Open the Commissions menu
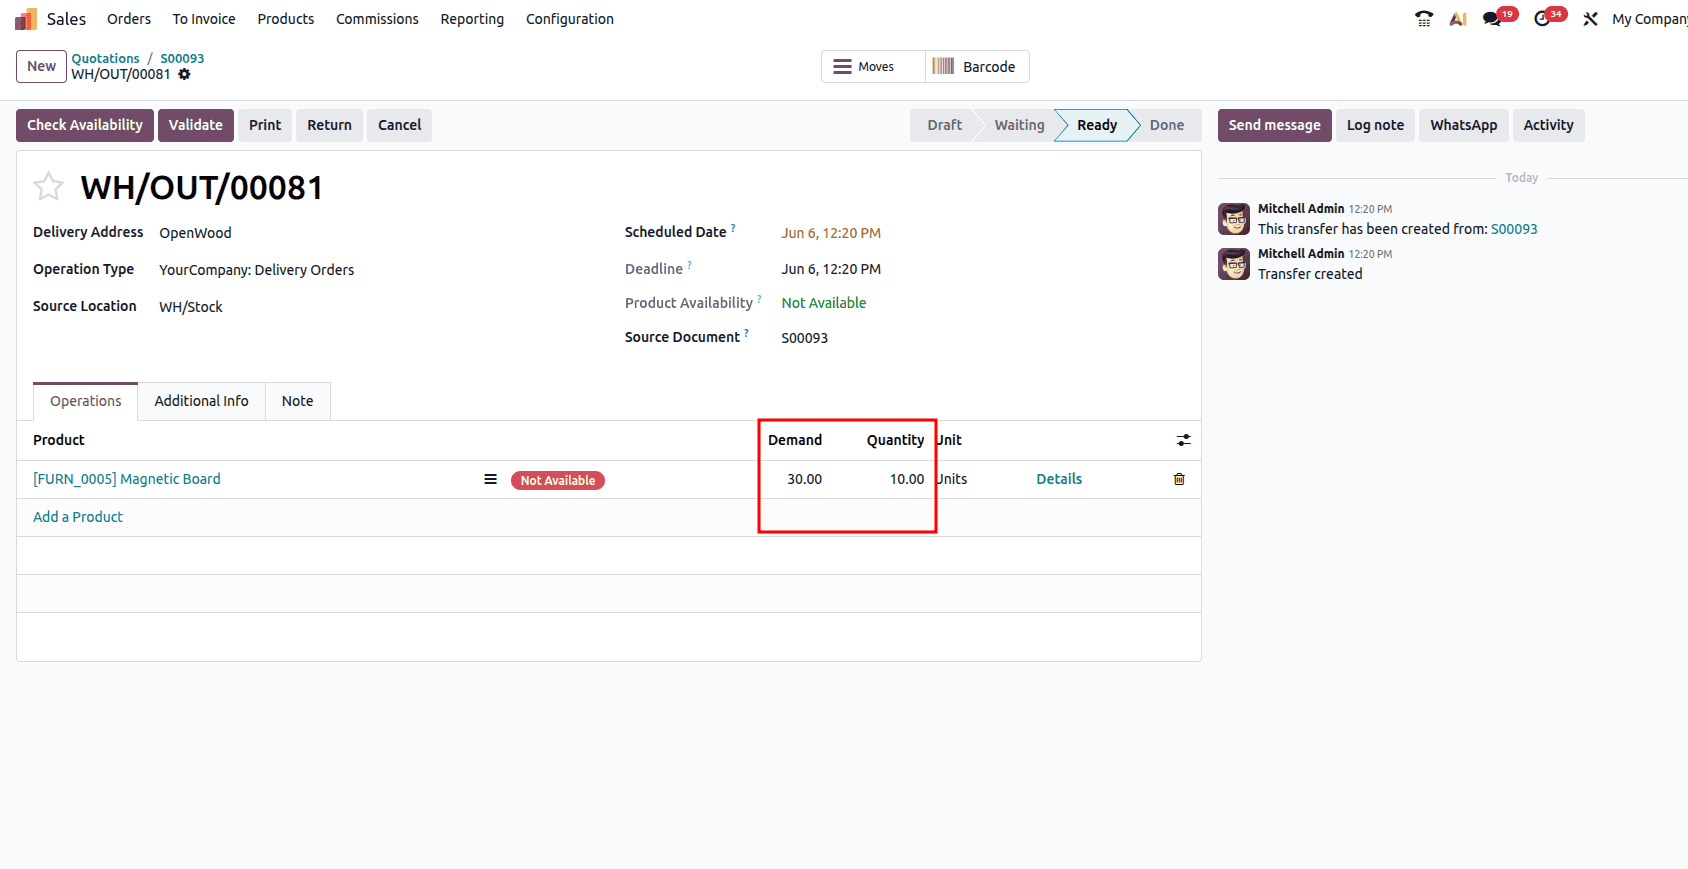 [x=377, y=19]
